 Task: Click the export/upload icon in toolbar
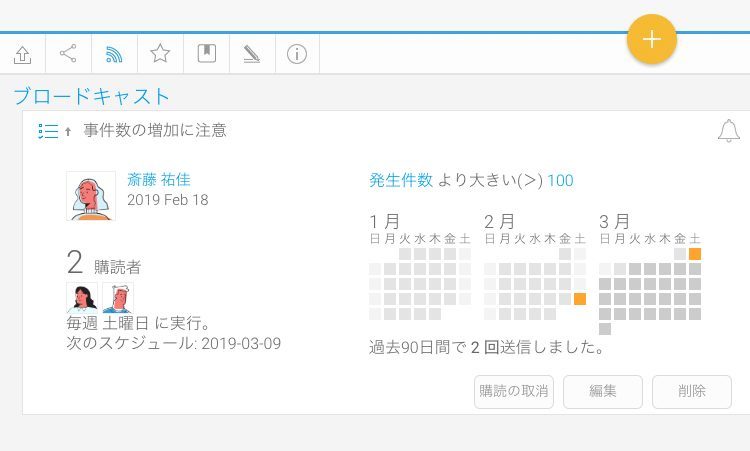click(x=22, y=54)
